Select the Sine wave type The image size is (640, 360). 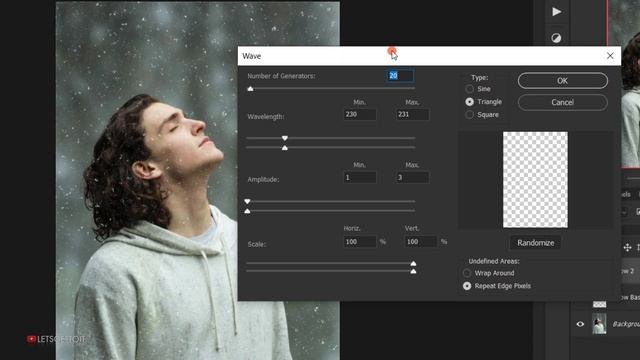click(470, 89)
